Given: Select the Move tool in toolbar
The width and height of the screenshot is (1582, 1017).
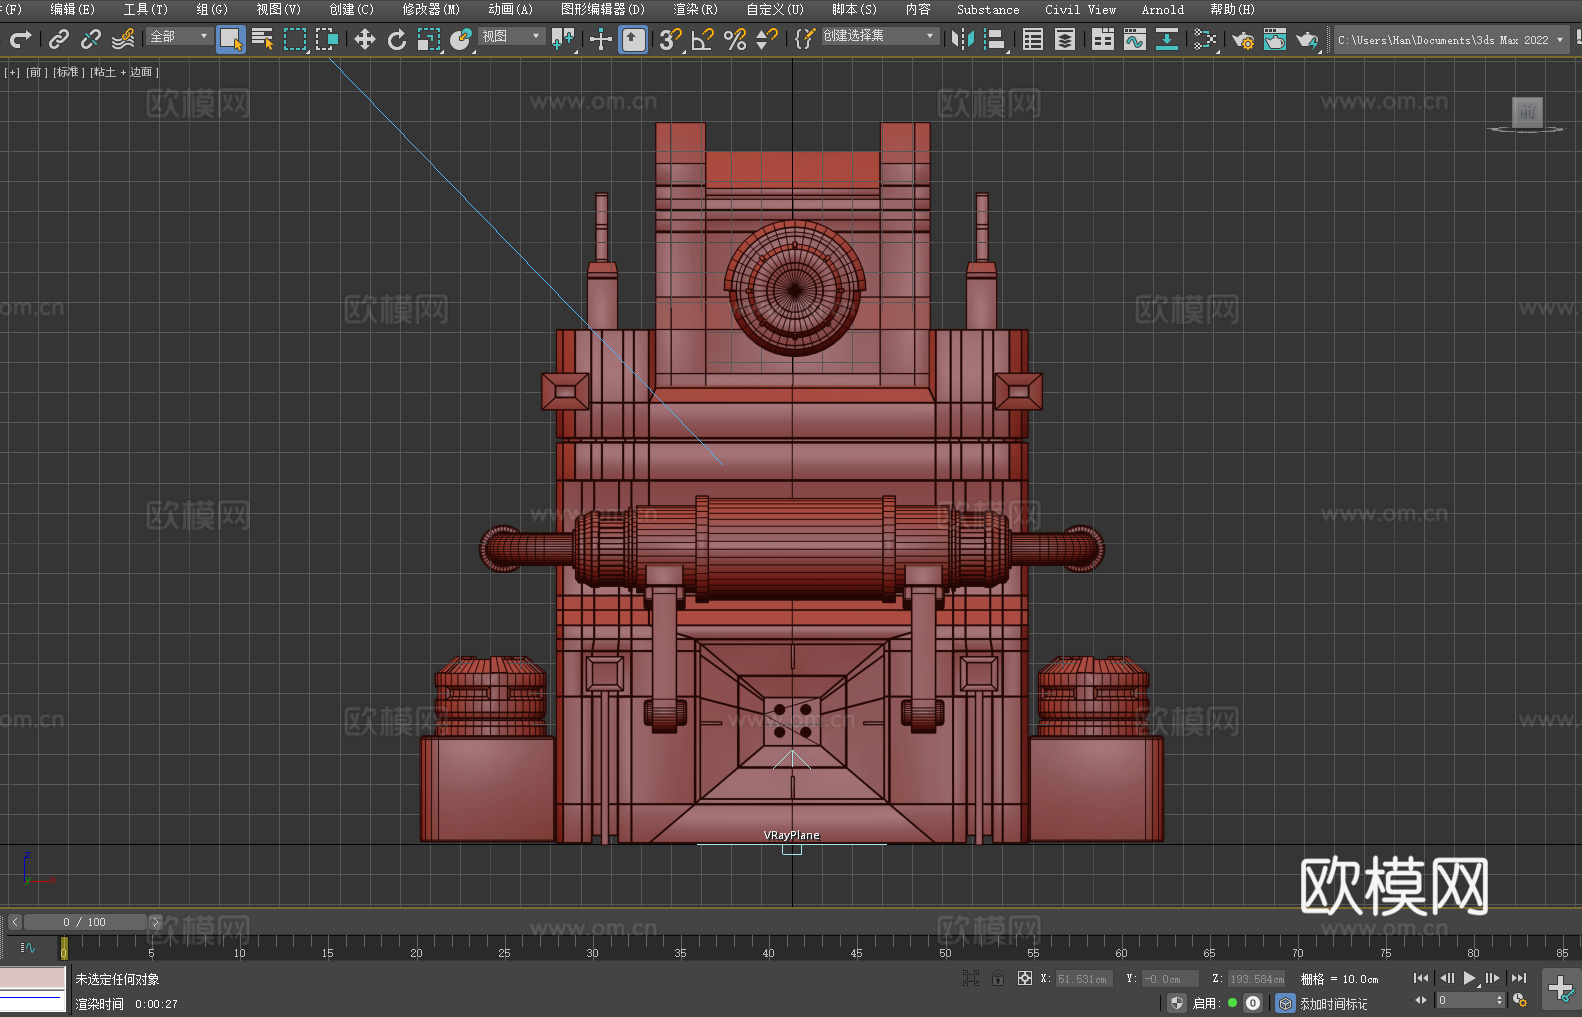Looking at the screenshot, I should [365, 39].
